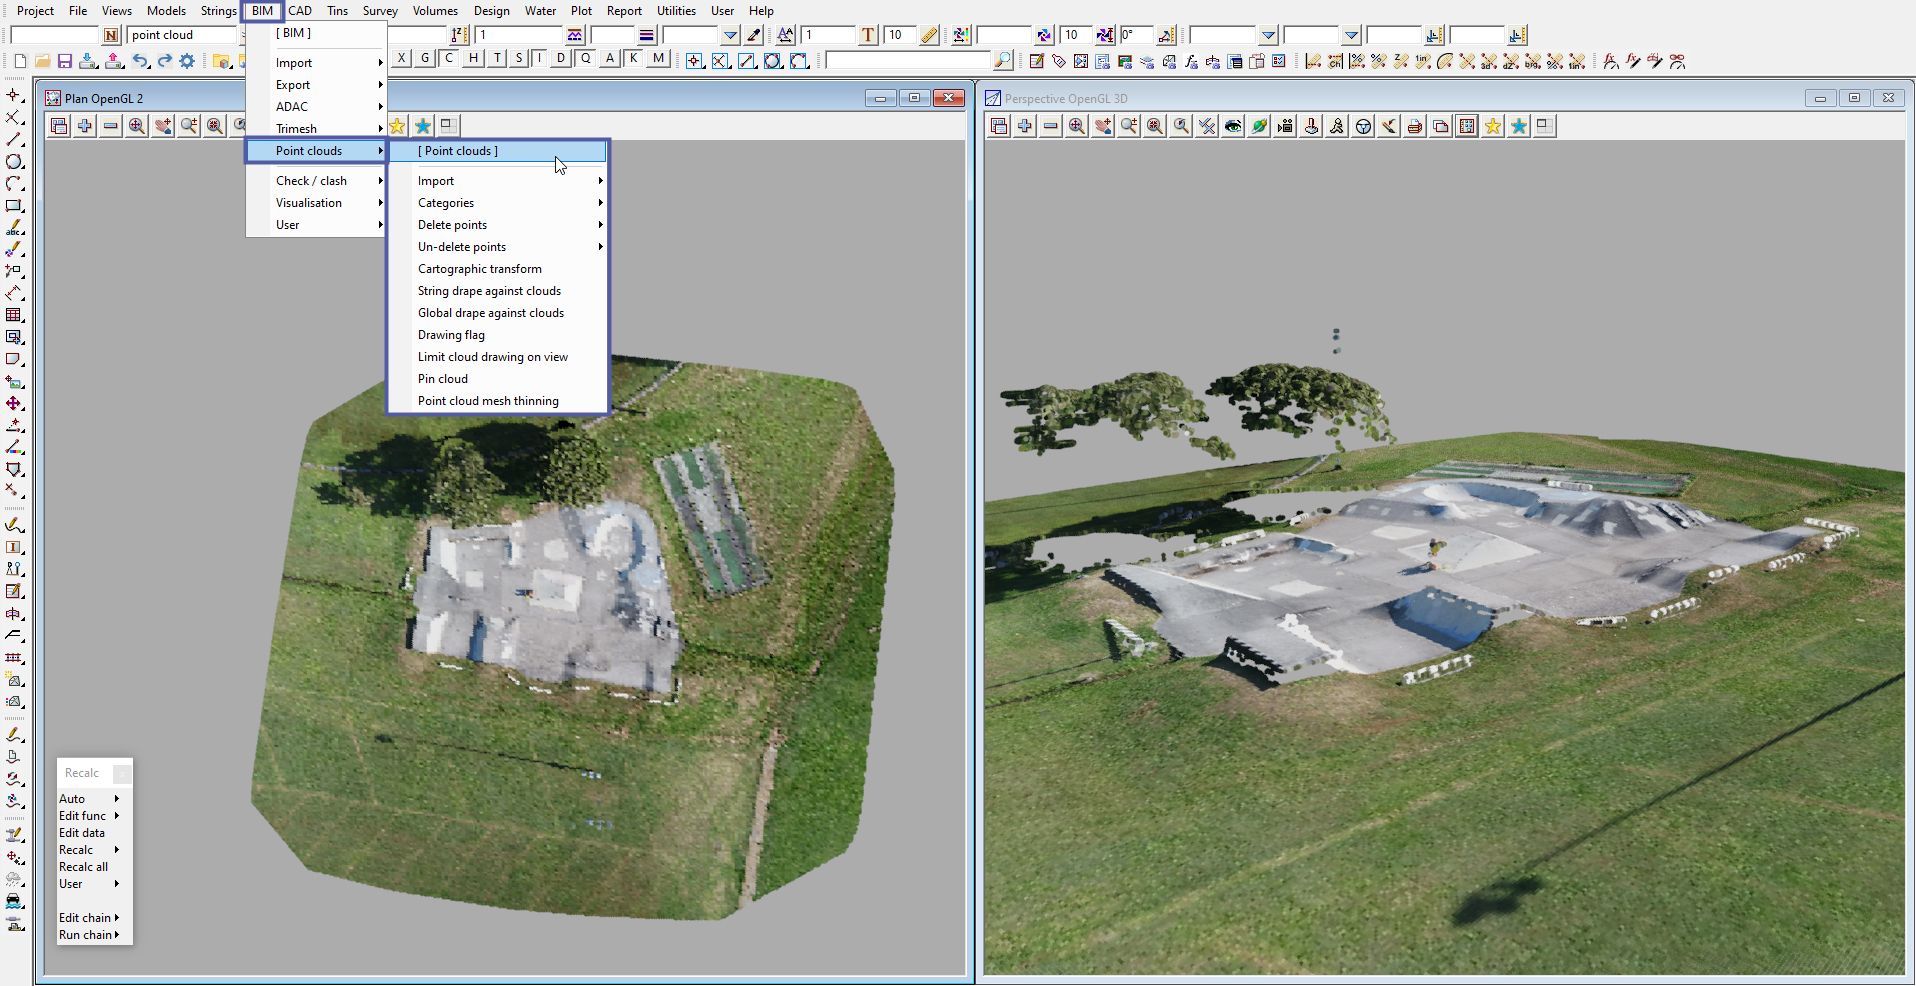This screenshot has height=986, width=1916.
Task: Click the walking person icon in Perspective toolbar
Action: pos(1337,126)
